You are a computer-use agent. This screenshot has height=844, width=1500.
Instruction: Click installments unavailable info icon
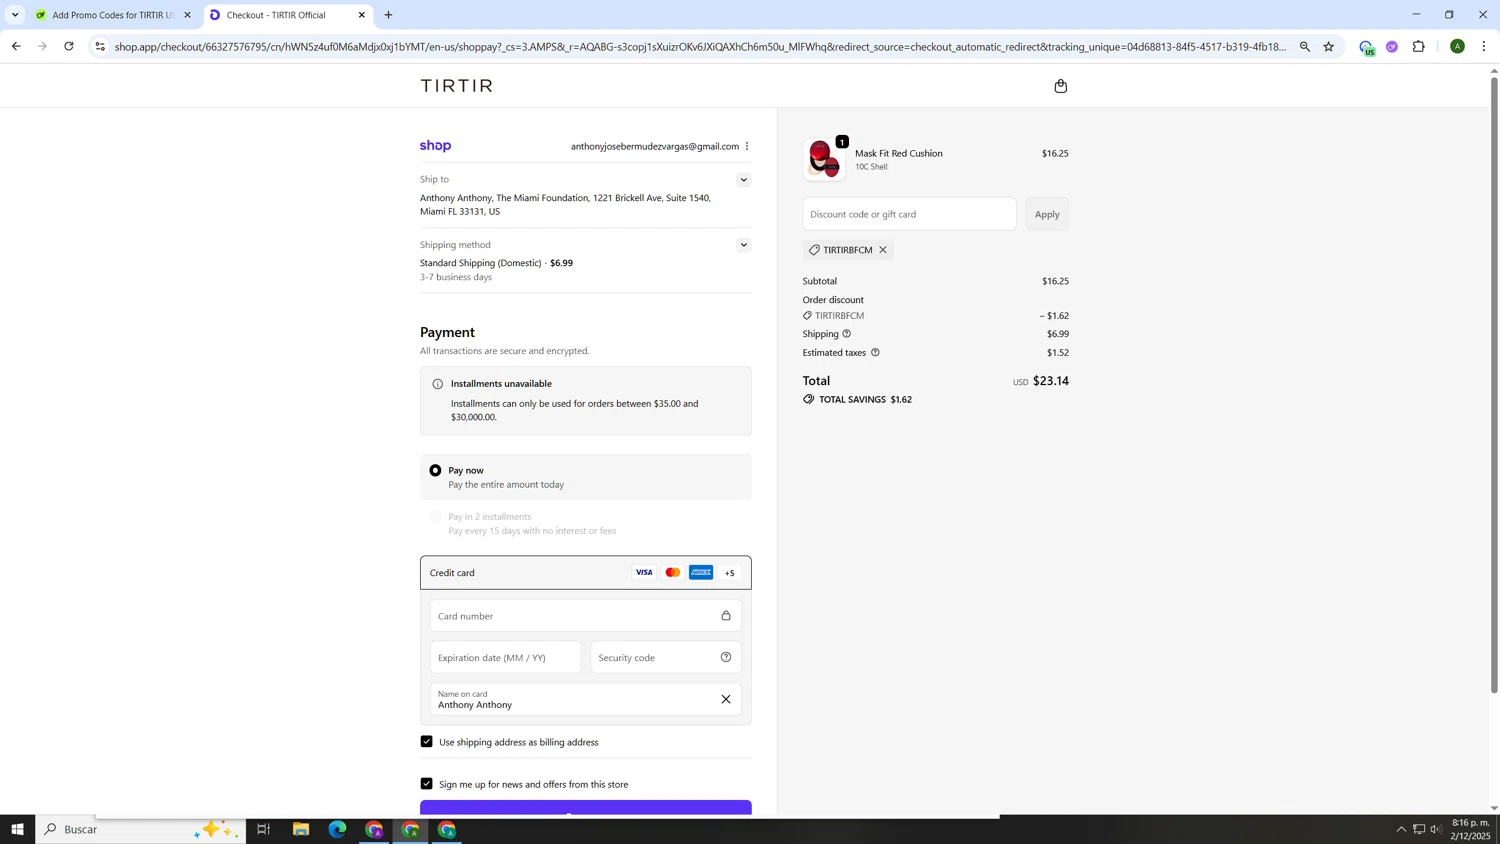pyautogui.click(x=437, y=384)
